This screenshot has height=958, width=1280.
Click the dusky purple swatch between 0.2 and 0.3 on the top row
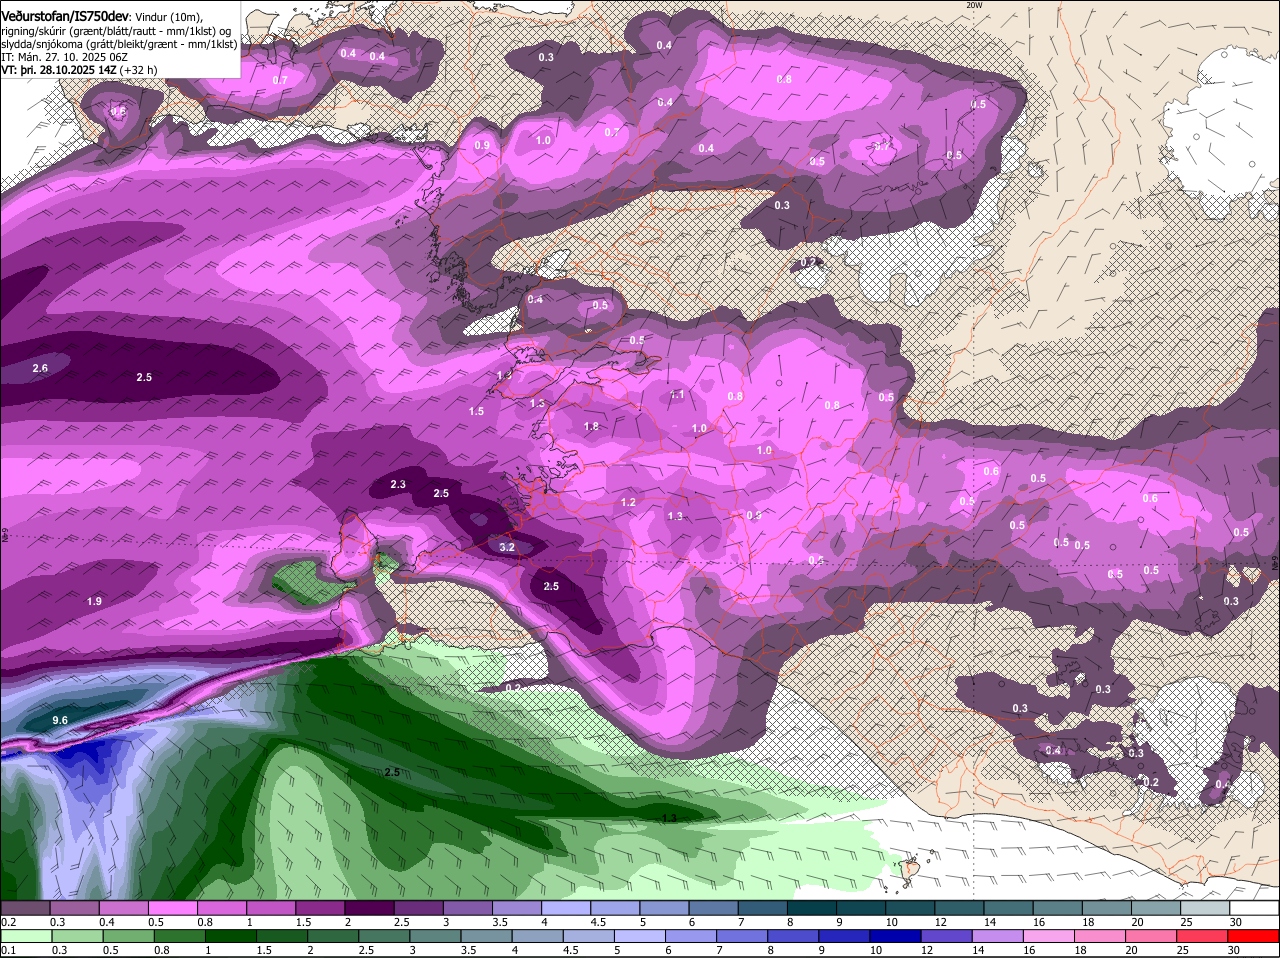[x=25, y=908]
